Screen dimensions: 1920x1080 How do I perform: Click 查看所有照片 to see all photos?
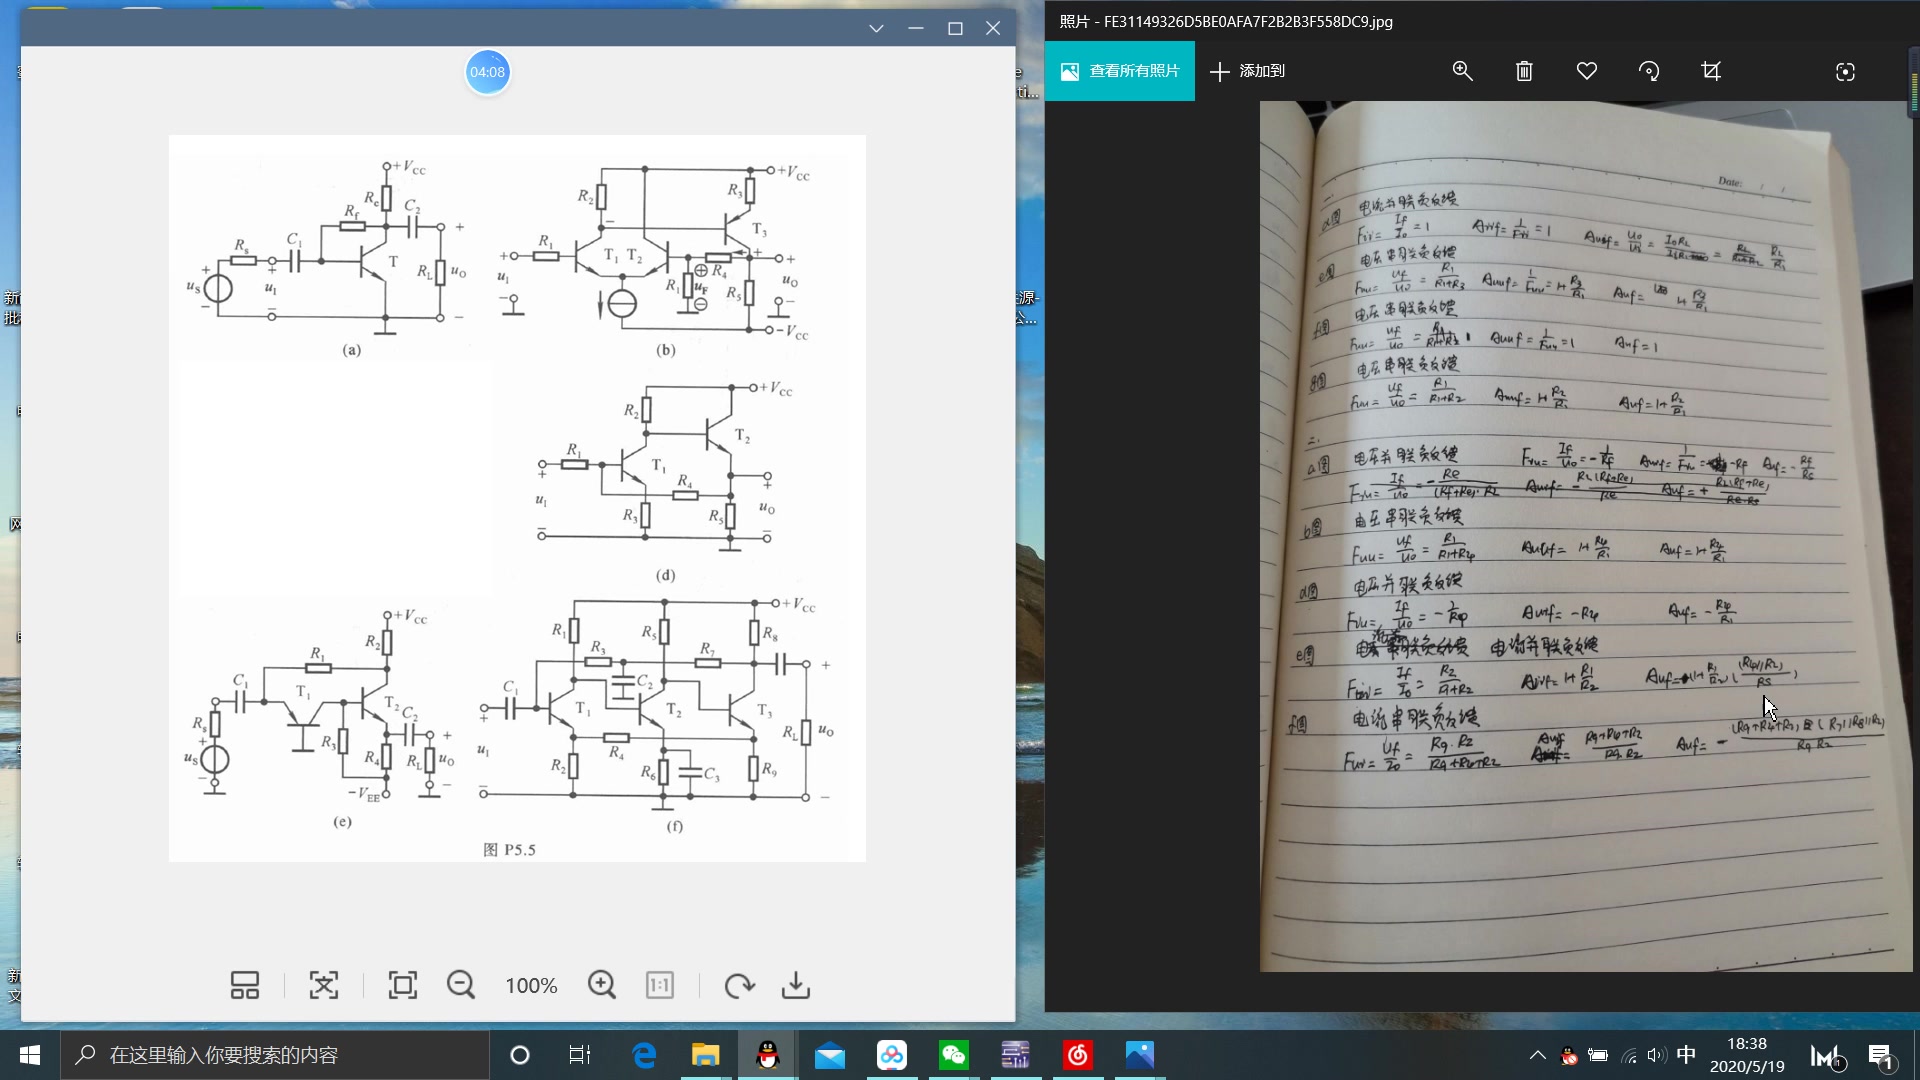pos(1120,71)
